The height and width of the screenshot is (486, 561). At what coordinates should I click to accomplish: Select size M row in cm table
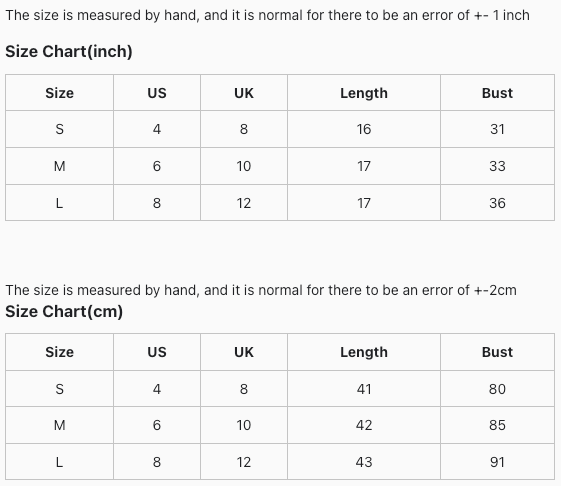click(x=280, y=425)
